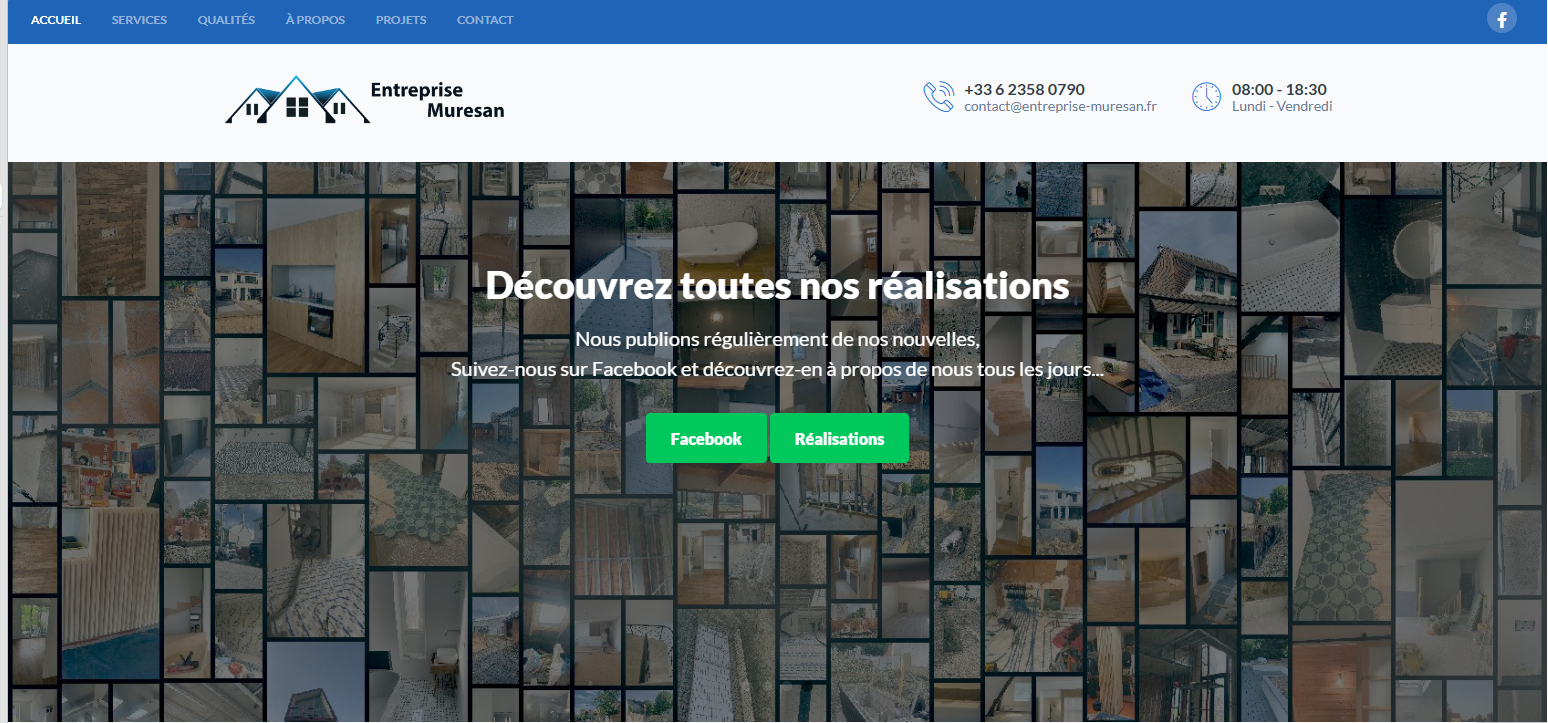The image size is (1548, 723).
Task: Click the contact@entreprise-muresan.fr email address
Action: pyautogui.click(x=1060, y=106)
